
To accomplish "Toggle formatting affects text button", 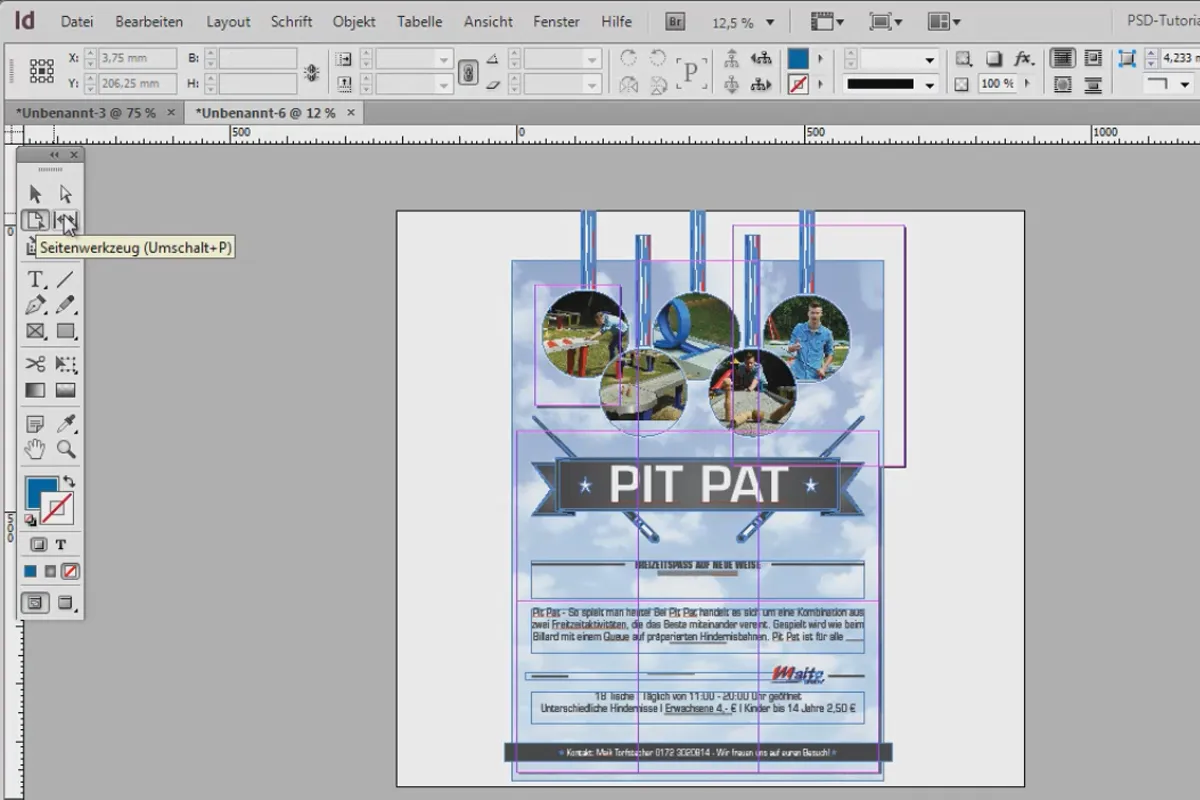I will 61,545.
